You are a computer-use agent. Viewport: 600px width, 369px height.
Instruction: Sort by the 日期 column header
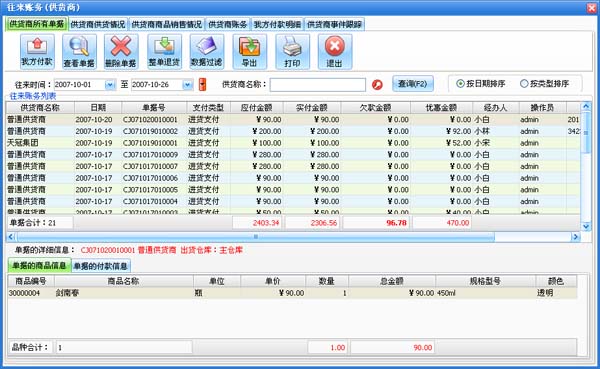click(98, 108)
